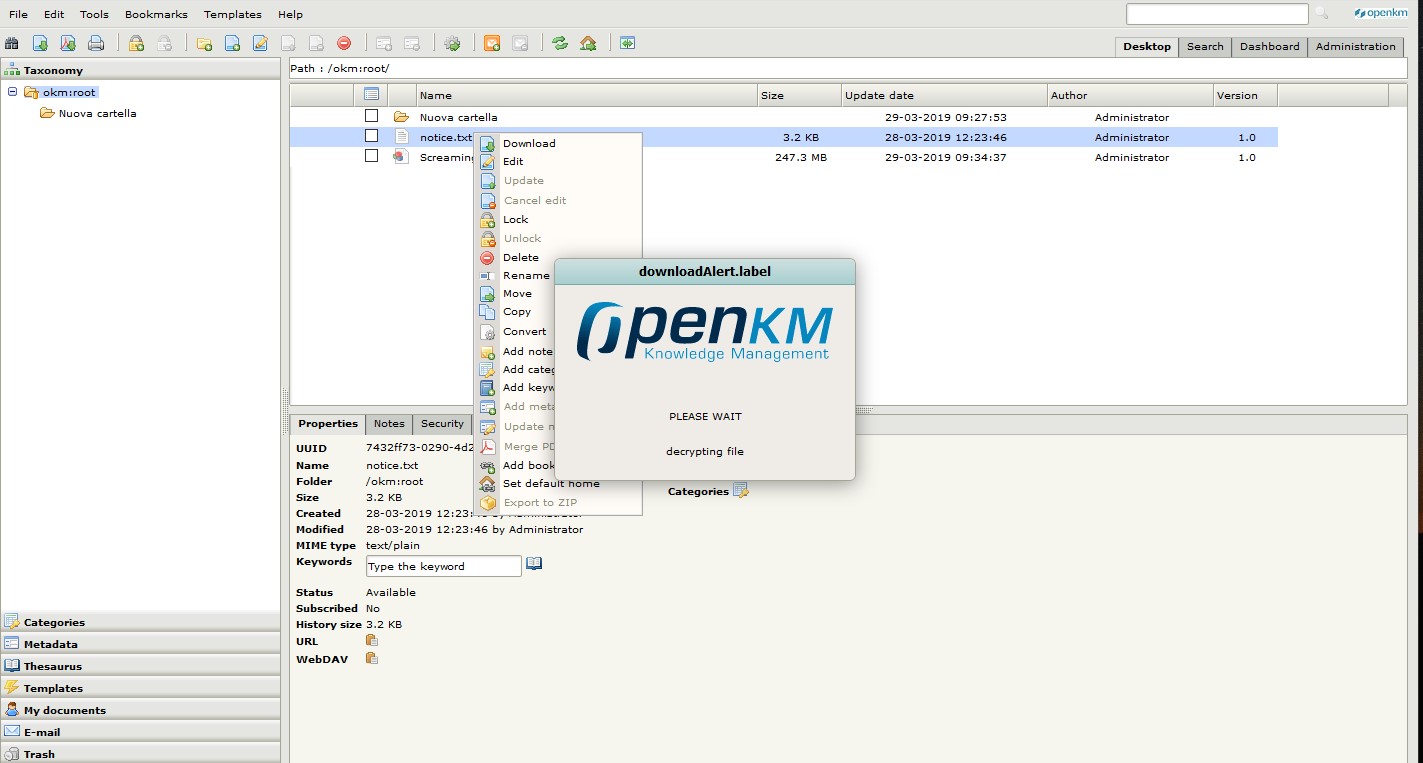This screenshot has height=763, width=1423.
Task: Expand the Categories panel in sidebar
Action: 54,622
